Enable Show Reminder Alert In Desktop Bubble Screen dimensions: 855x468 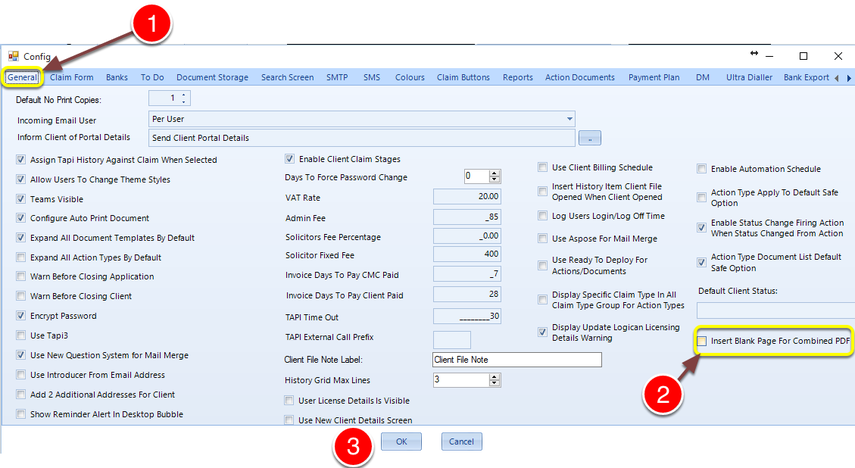click(21, 414)
